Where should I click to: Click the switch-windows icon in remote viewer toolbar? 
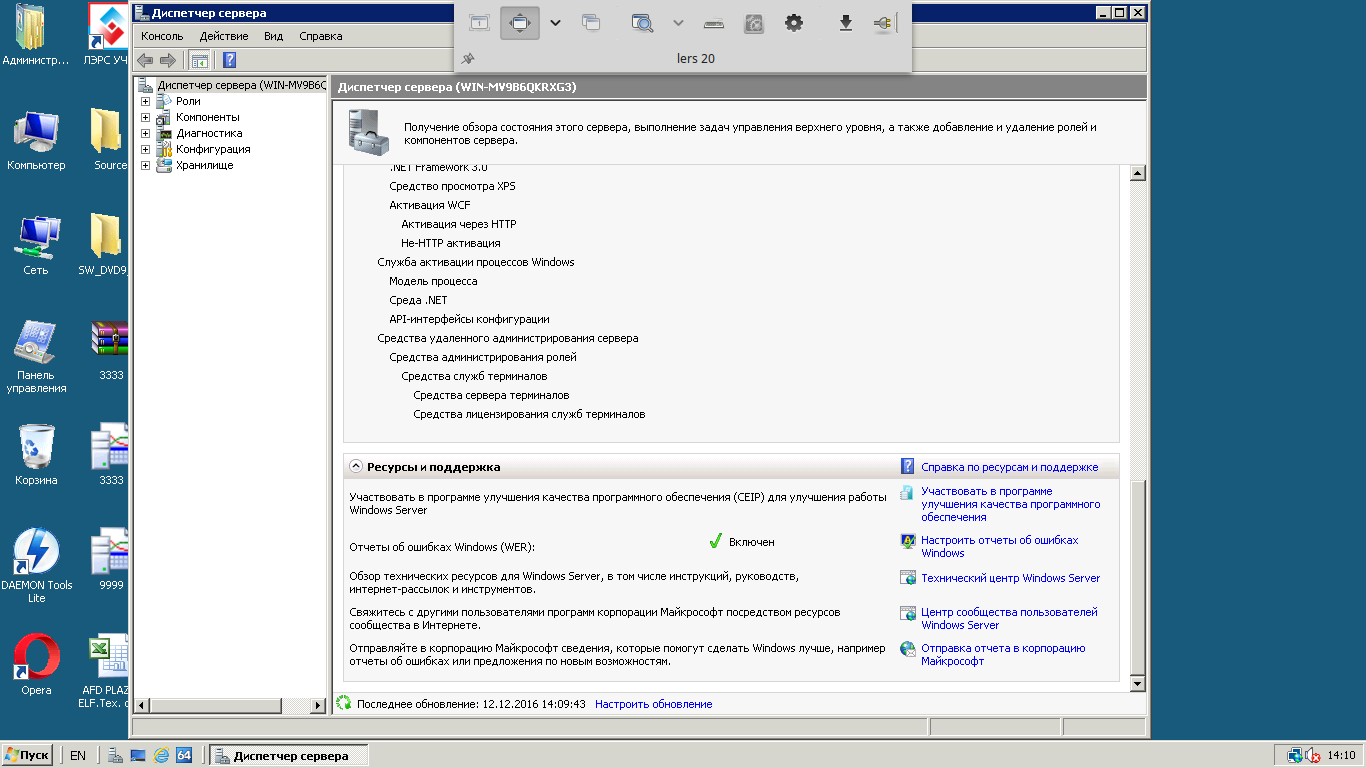pyautogui.click(x=591, y=22)
